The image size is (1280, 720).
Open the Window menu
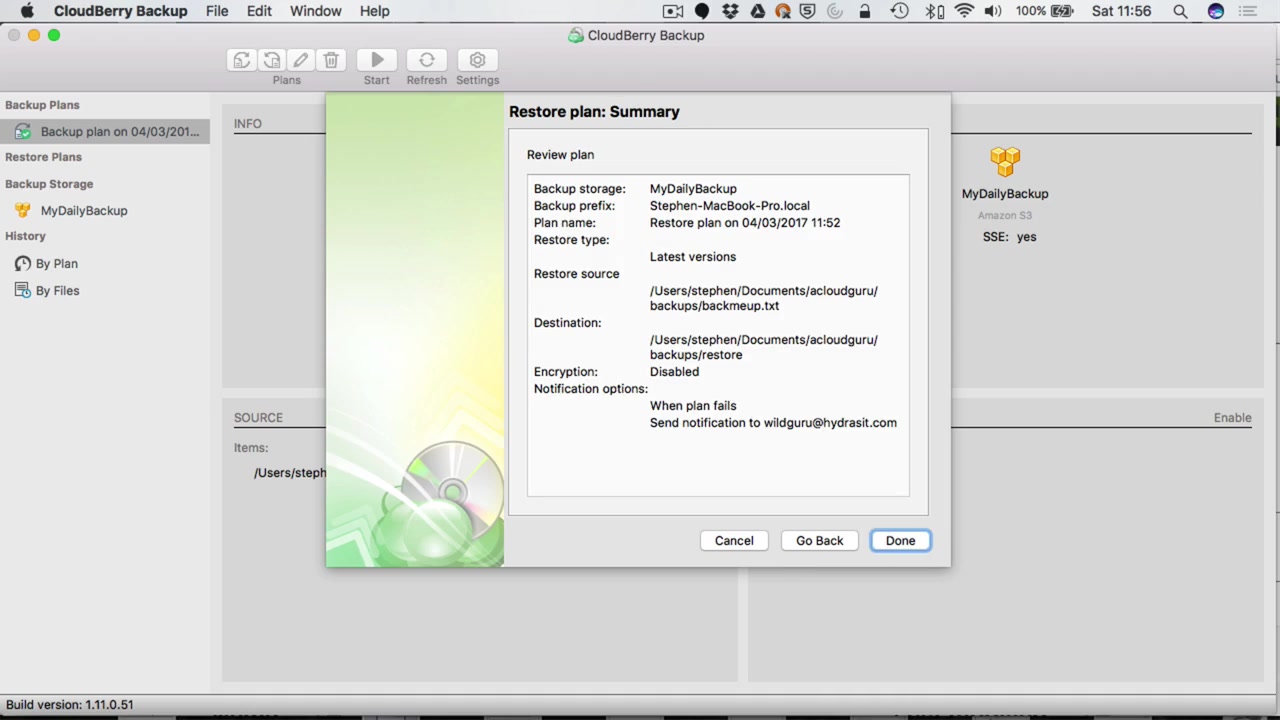[316, 11]
